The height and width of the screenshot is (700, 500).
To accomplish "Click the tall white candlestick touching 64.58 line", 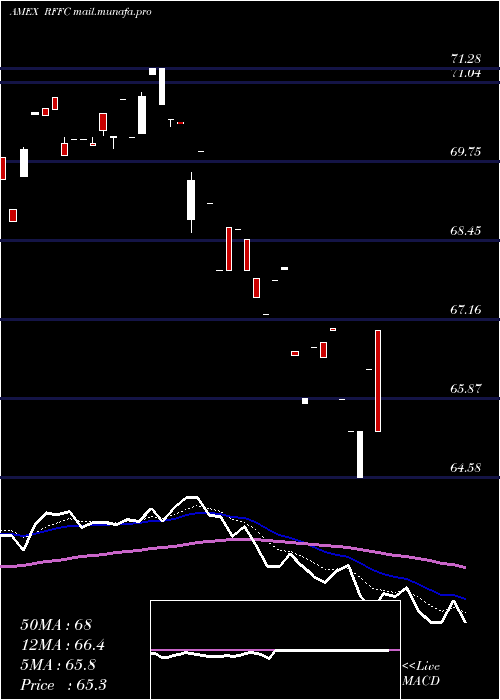I will point(360,454).
